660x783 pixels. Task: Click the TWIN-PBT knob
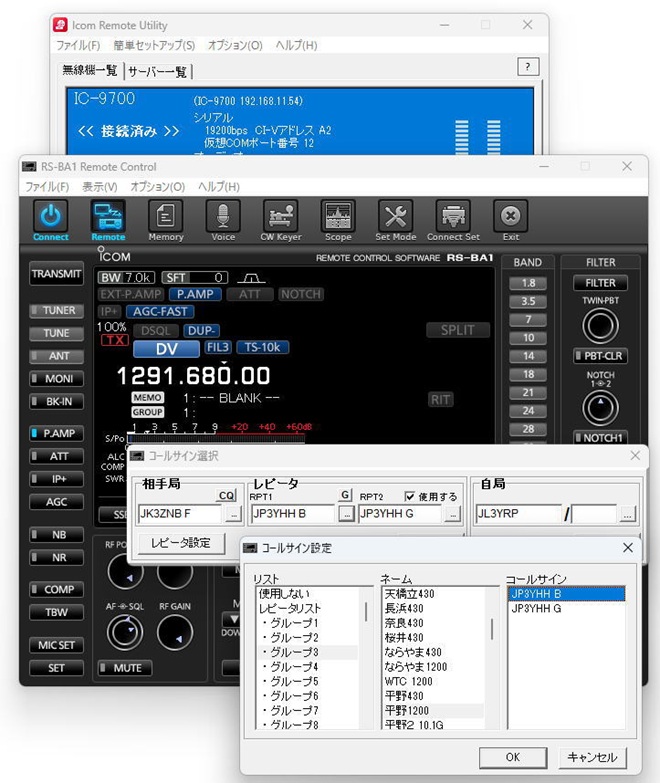[600, 326]
